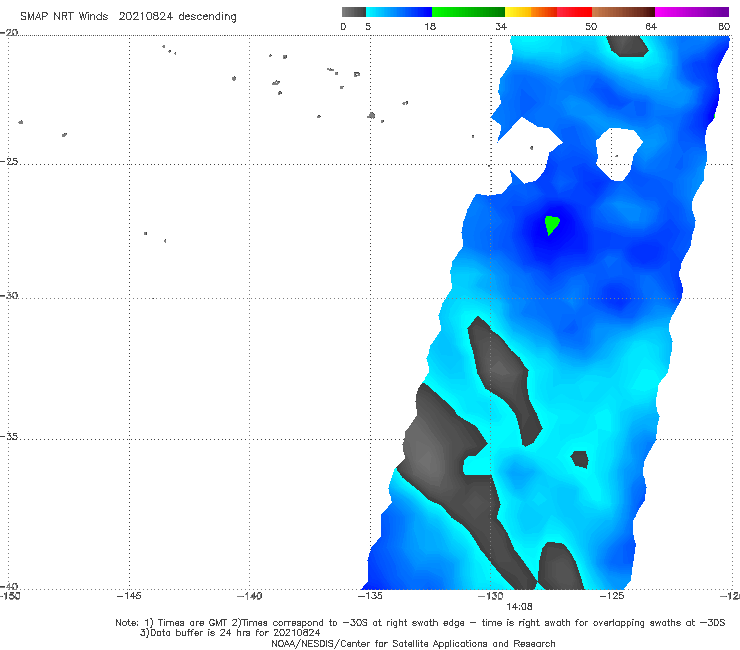This screenshot has width=740, height=650.
Task: Click the gray 0-5 segment of the colorbar
Action: (353, 12)
